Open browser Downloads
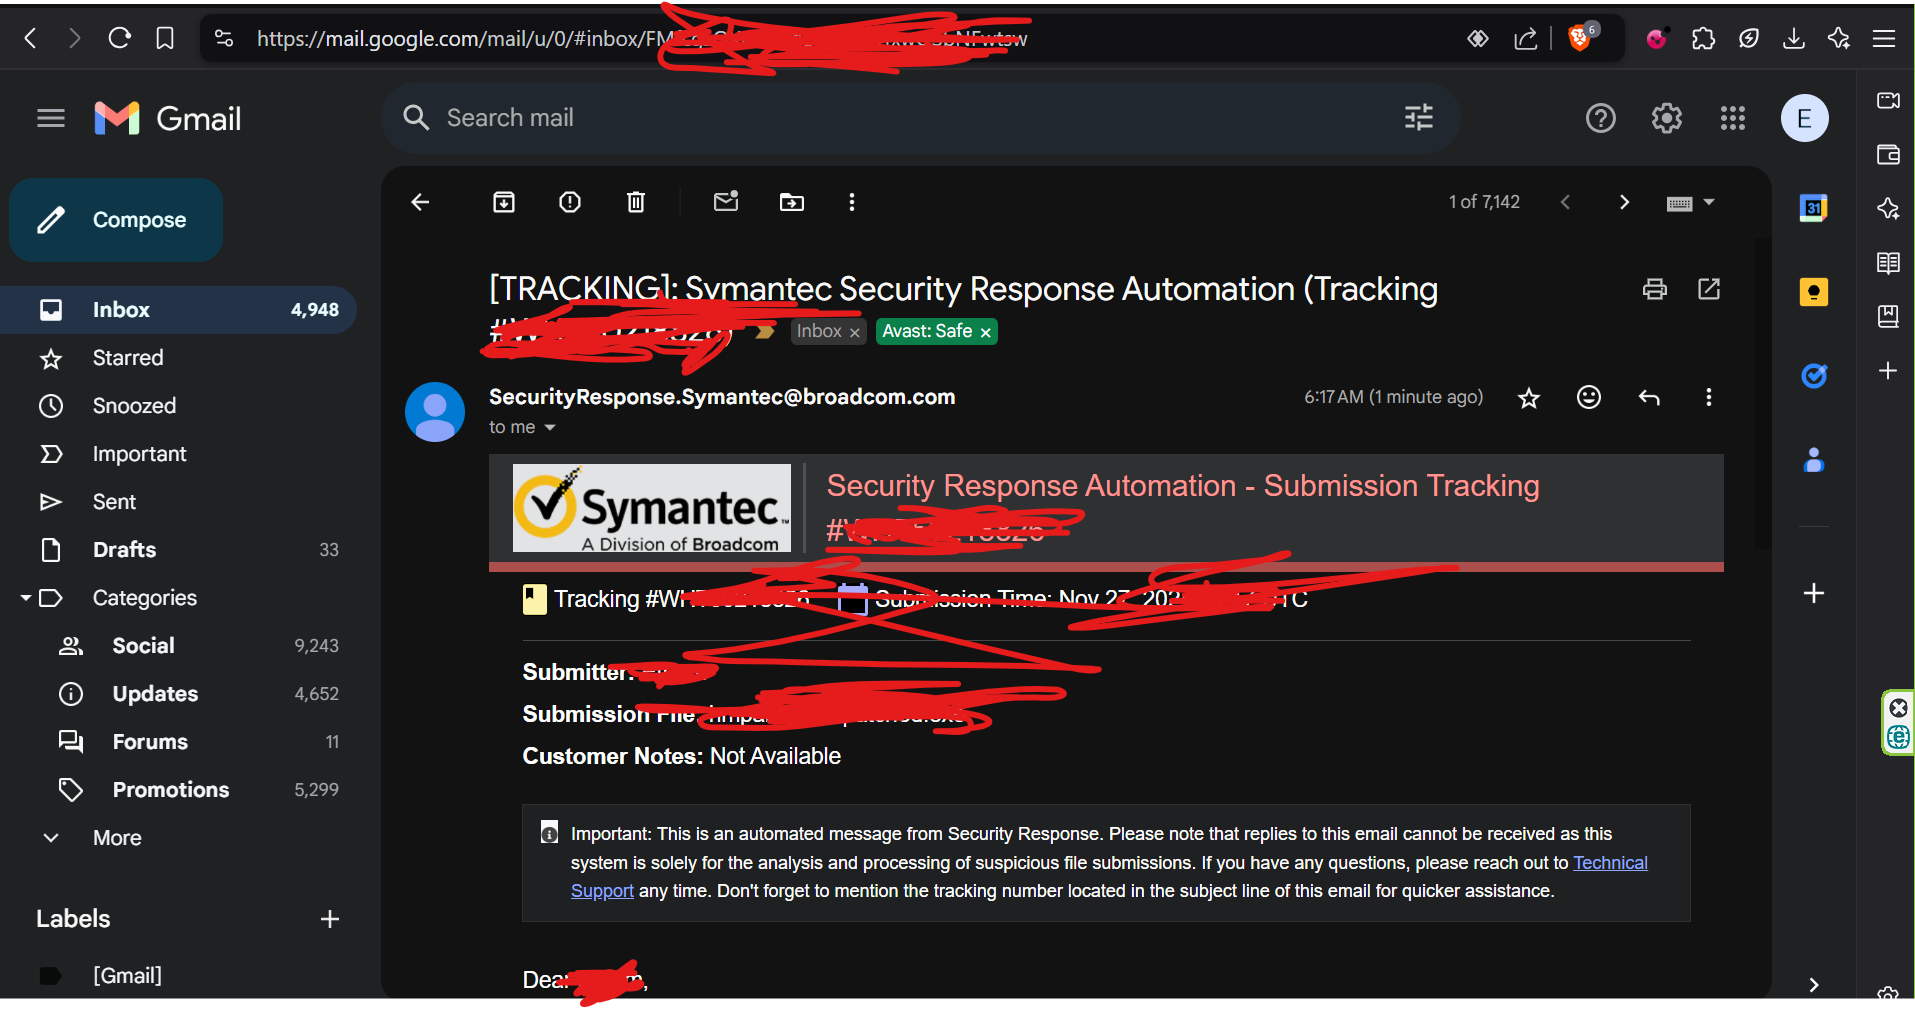Image resolution: width=1915 pixels, height=1009 pixels. pyautogui.click(x=1794, y=38)
